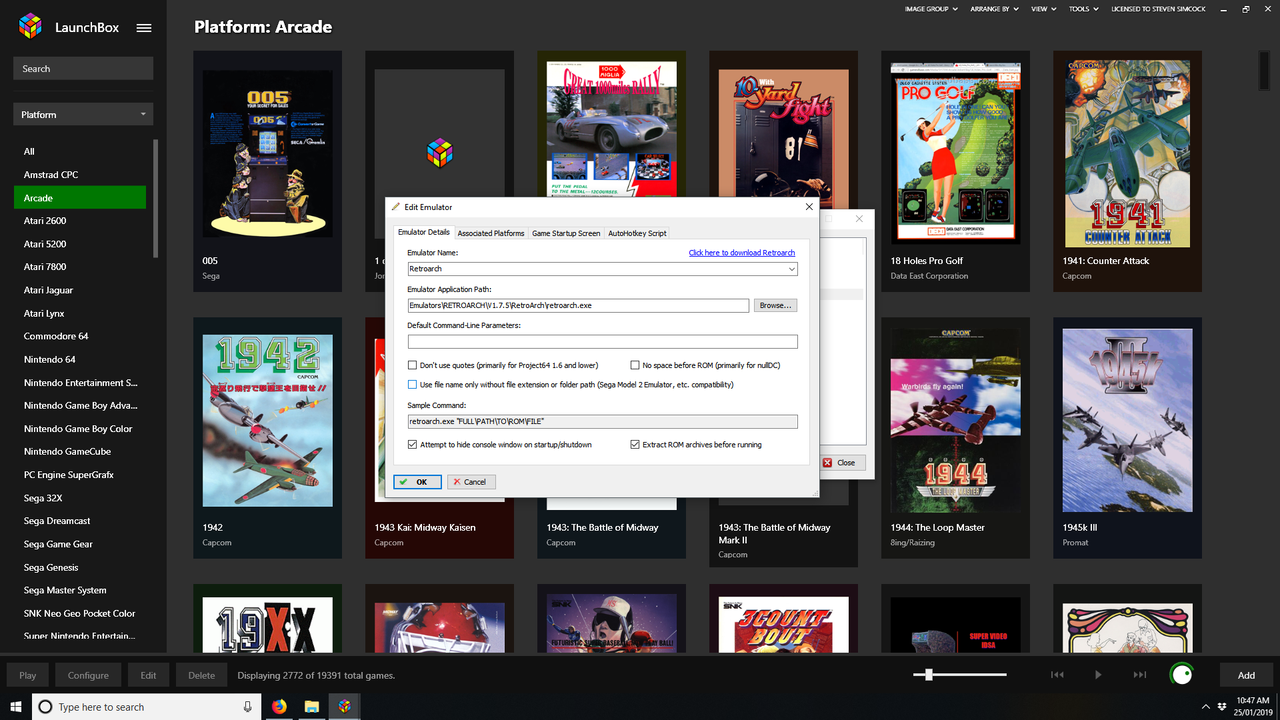This screenshot has width=1280, height=720.
Task: Open File Explorer from the taskbar
Action: (x=311, y=707)
